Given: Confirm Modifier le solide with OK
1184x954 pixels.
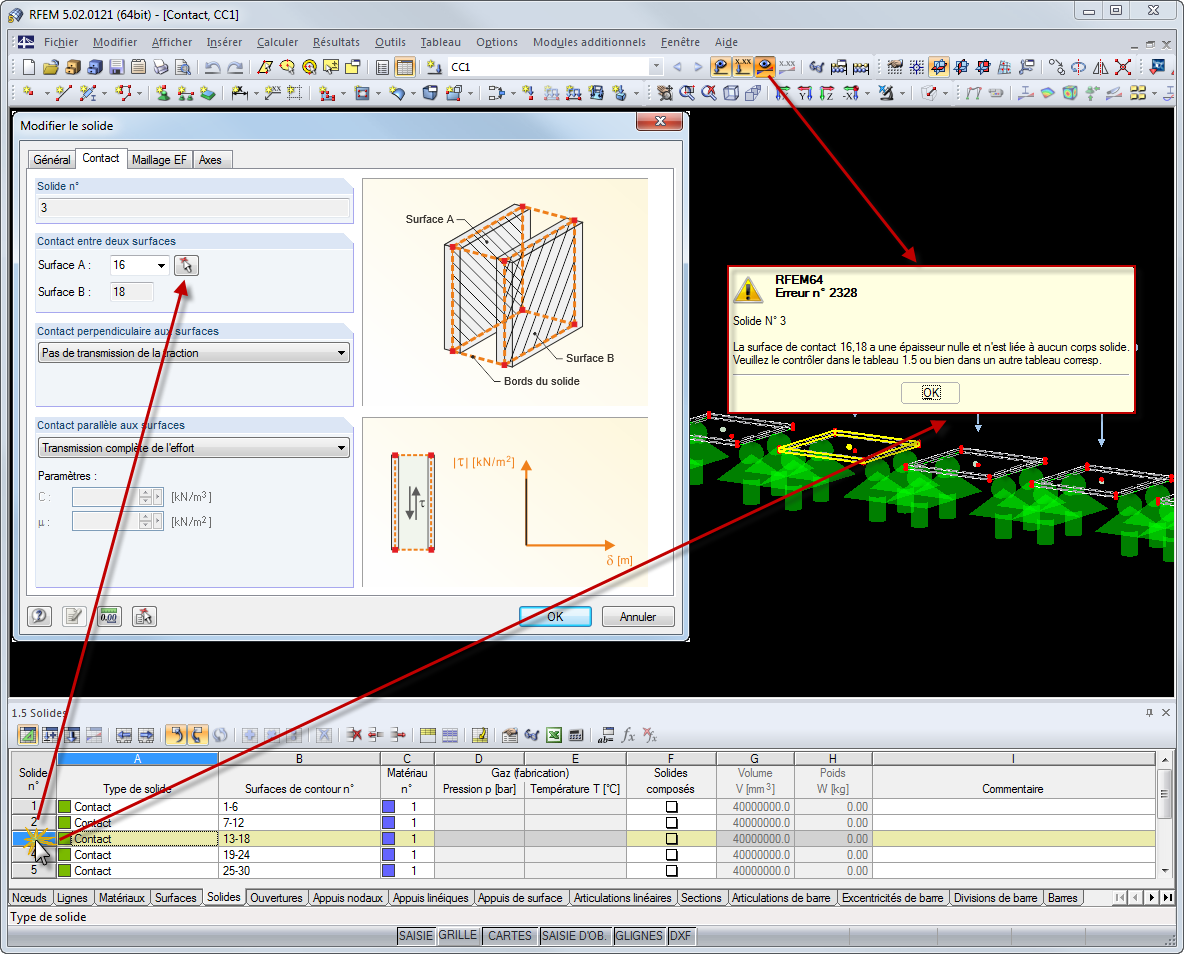Looking at the screenshot, I should [x=555, y=616].
